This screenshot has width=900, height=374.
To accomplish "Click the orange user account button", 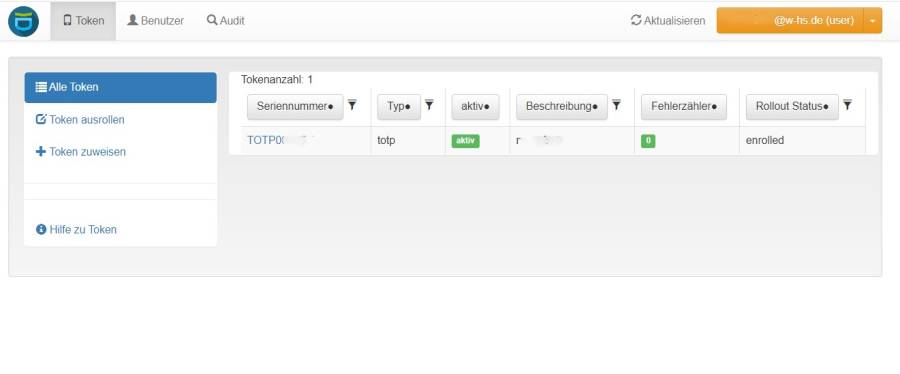I will pyautogui.click(x=790, y=21).
